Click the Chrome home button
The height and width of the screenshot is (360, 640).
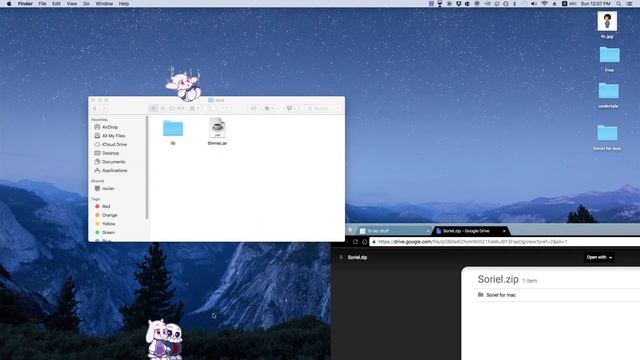coord(364,242)
